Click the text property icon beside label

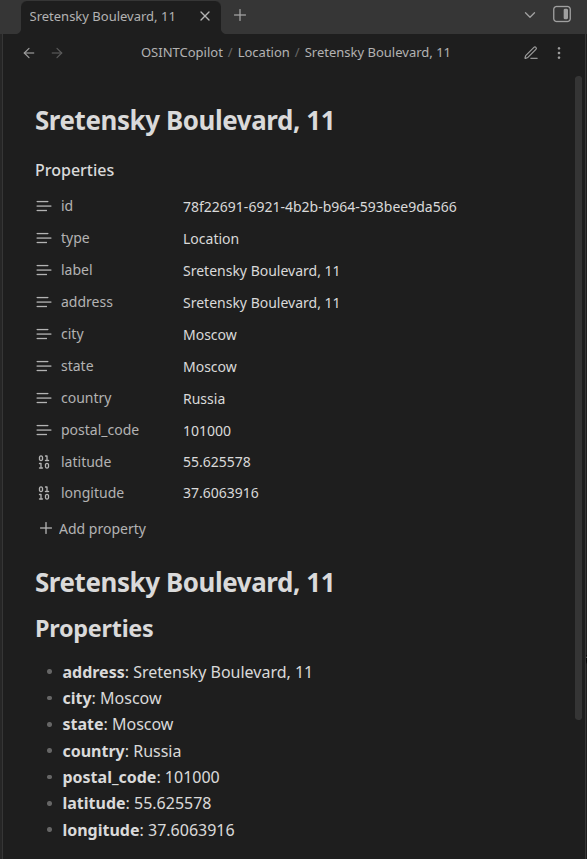[x=44, y=270]
